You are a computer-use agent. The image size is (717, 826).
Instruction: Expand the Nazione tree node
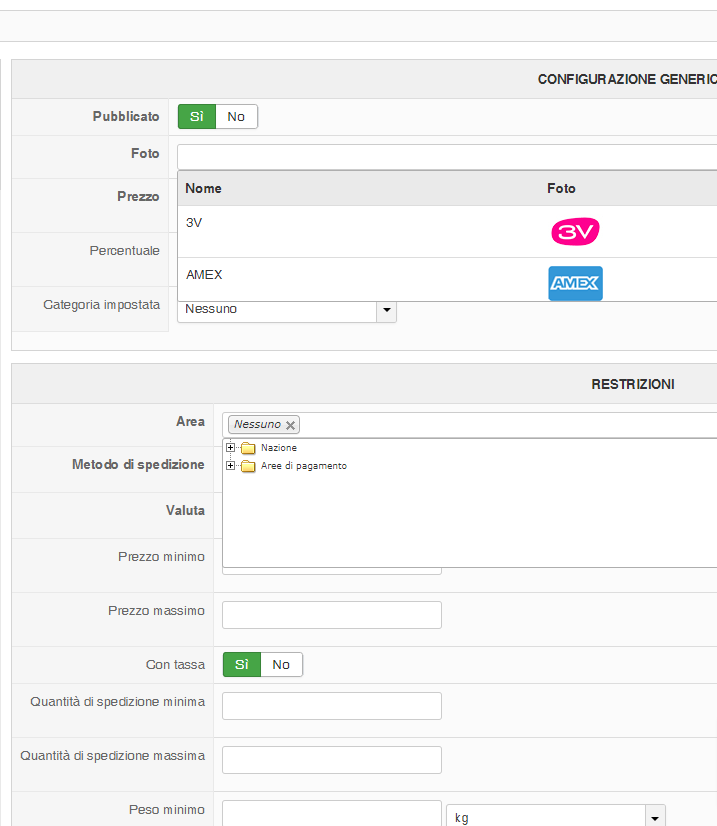(231, 448)
